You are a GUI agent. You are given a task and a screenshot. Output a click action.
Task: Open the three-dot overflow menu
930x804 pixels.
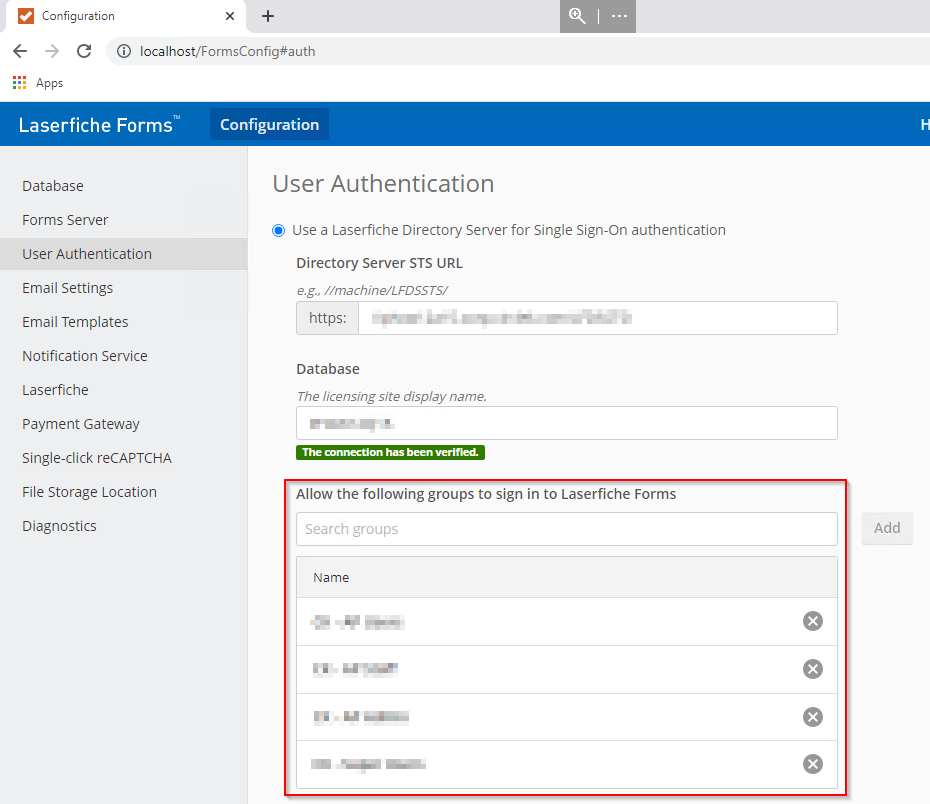[x=619, y=16]
